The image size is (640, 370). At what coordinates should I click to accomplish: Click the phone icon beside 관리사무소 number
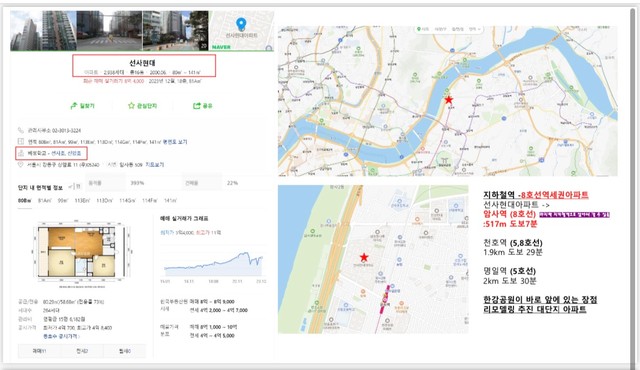[21, 131]
